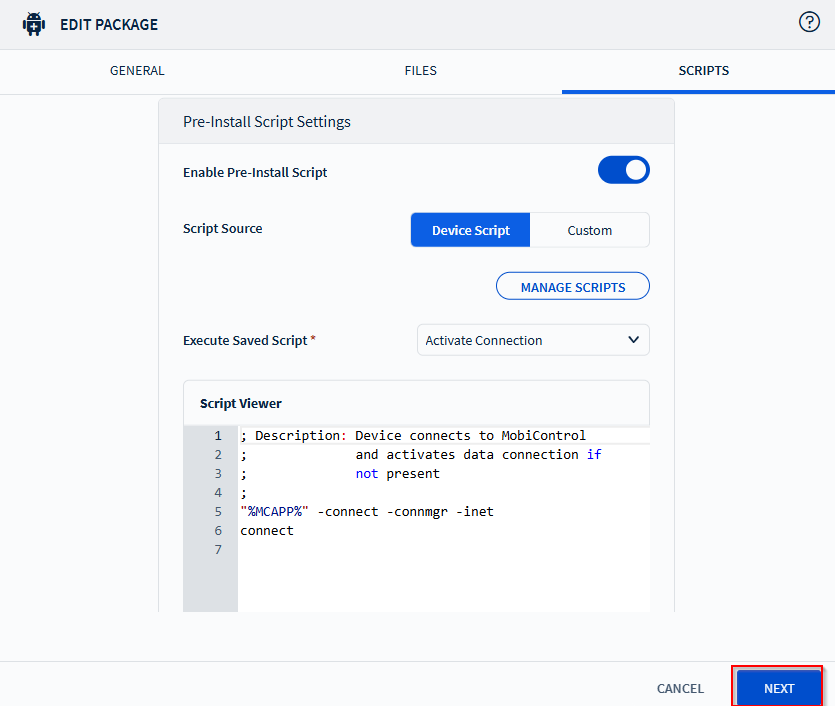Switch to the General tab
Viewport: 835px width, 706px height.
click(x=137, y=71)
